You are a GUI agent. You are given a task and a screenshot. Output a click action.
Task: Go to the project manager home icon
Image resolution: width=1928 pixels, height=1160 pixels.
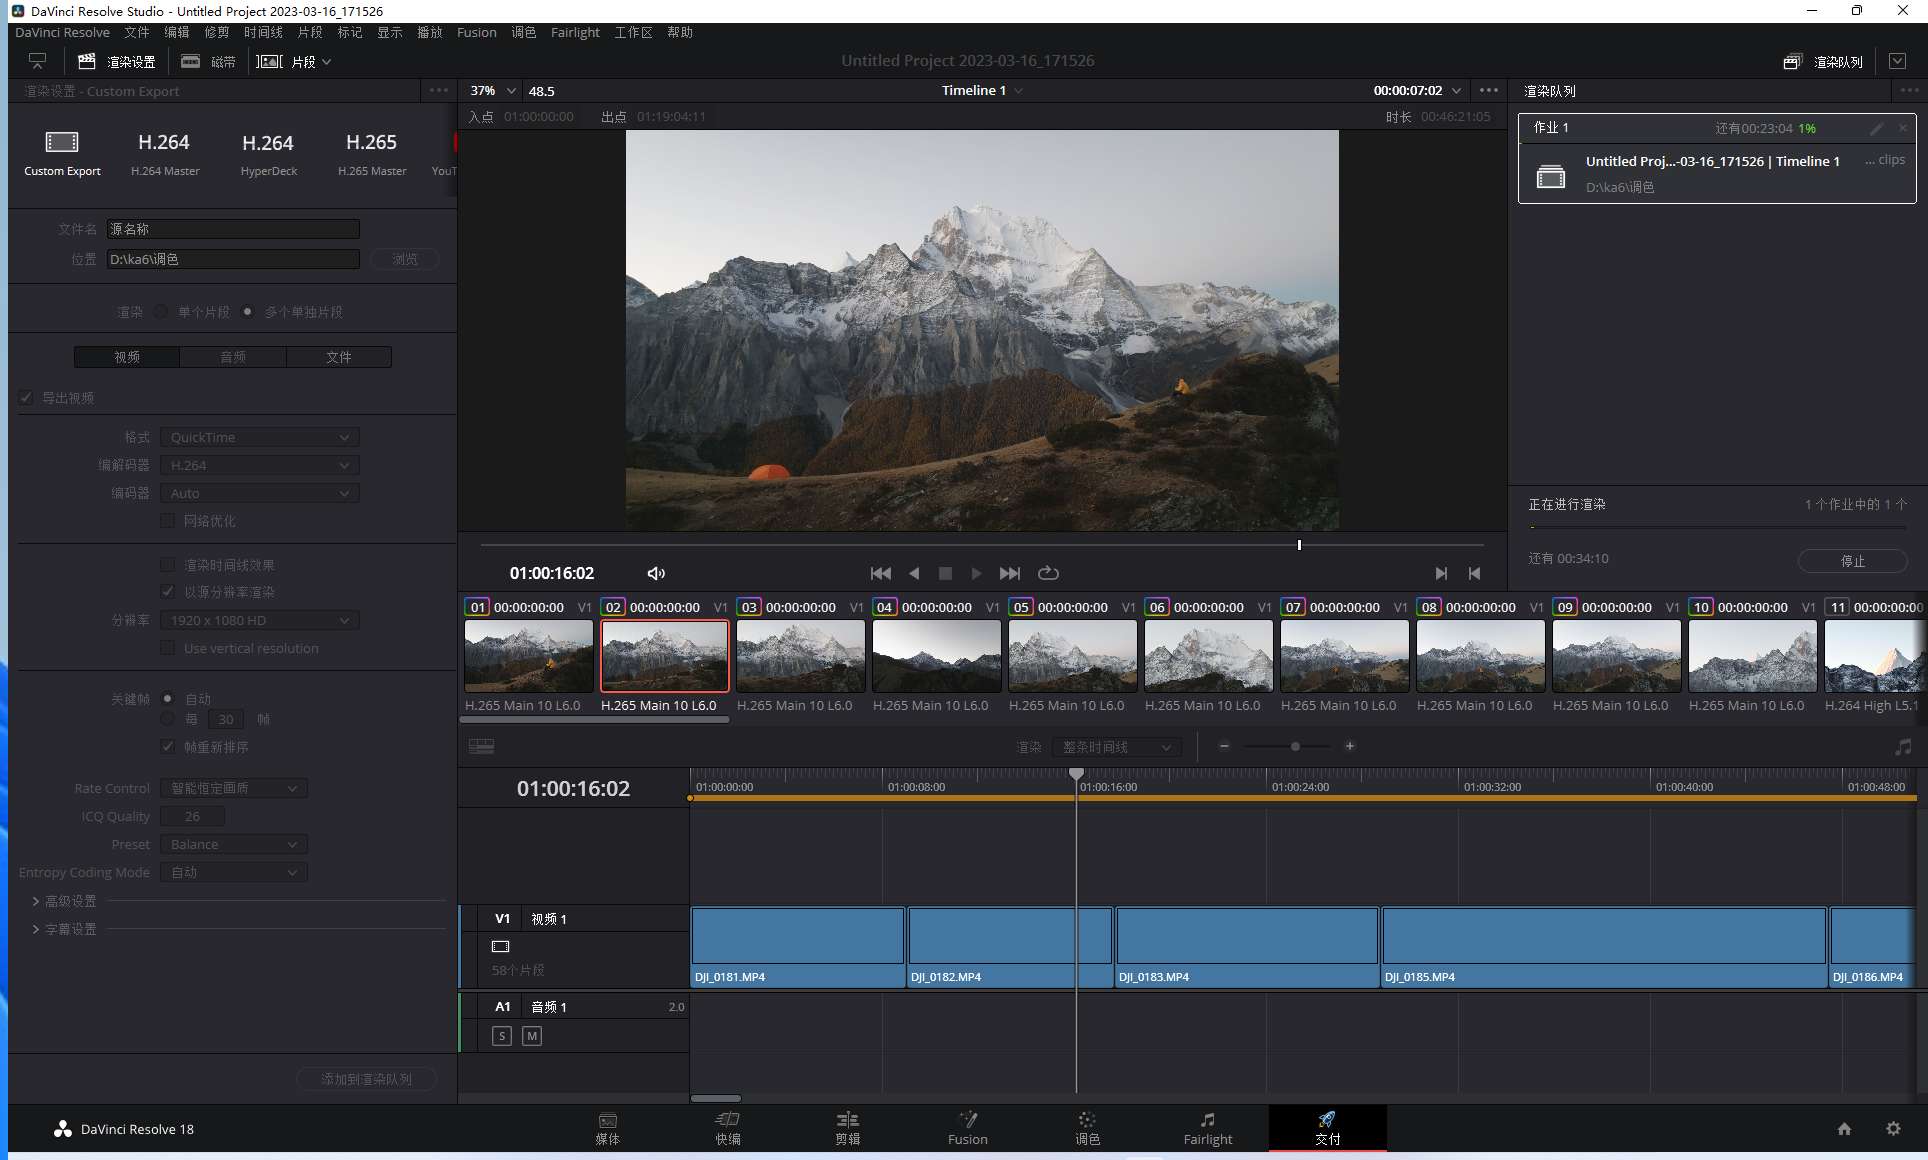tap(1844, 1128)
